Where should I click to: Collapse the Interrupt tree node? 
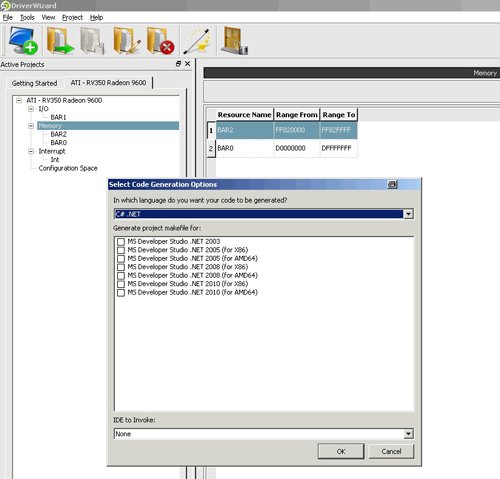coord(31,151)
